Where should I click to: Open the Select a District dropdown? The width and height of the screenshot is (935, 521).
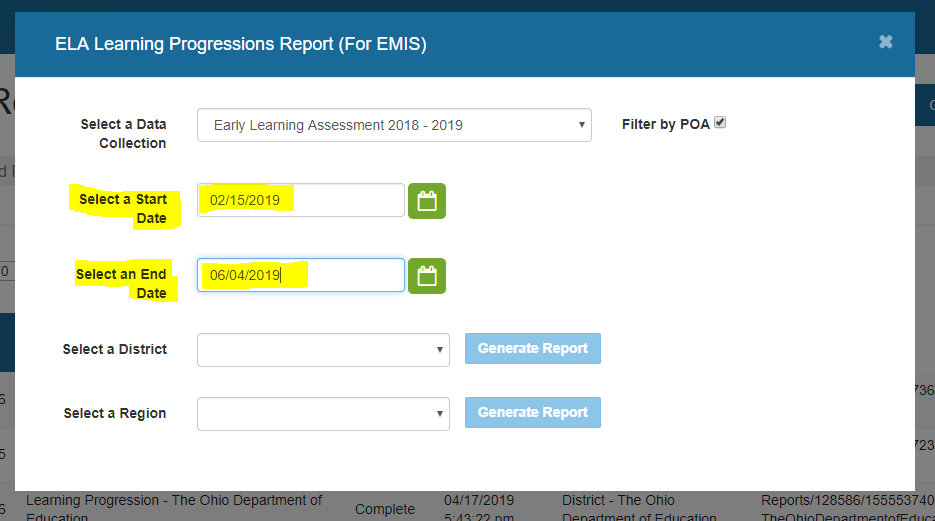(x=323, y=350)
